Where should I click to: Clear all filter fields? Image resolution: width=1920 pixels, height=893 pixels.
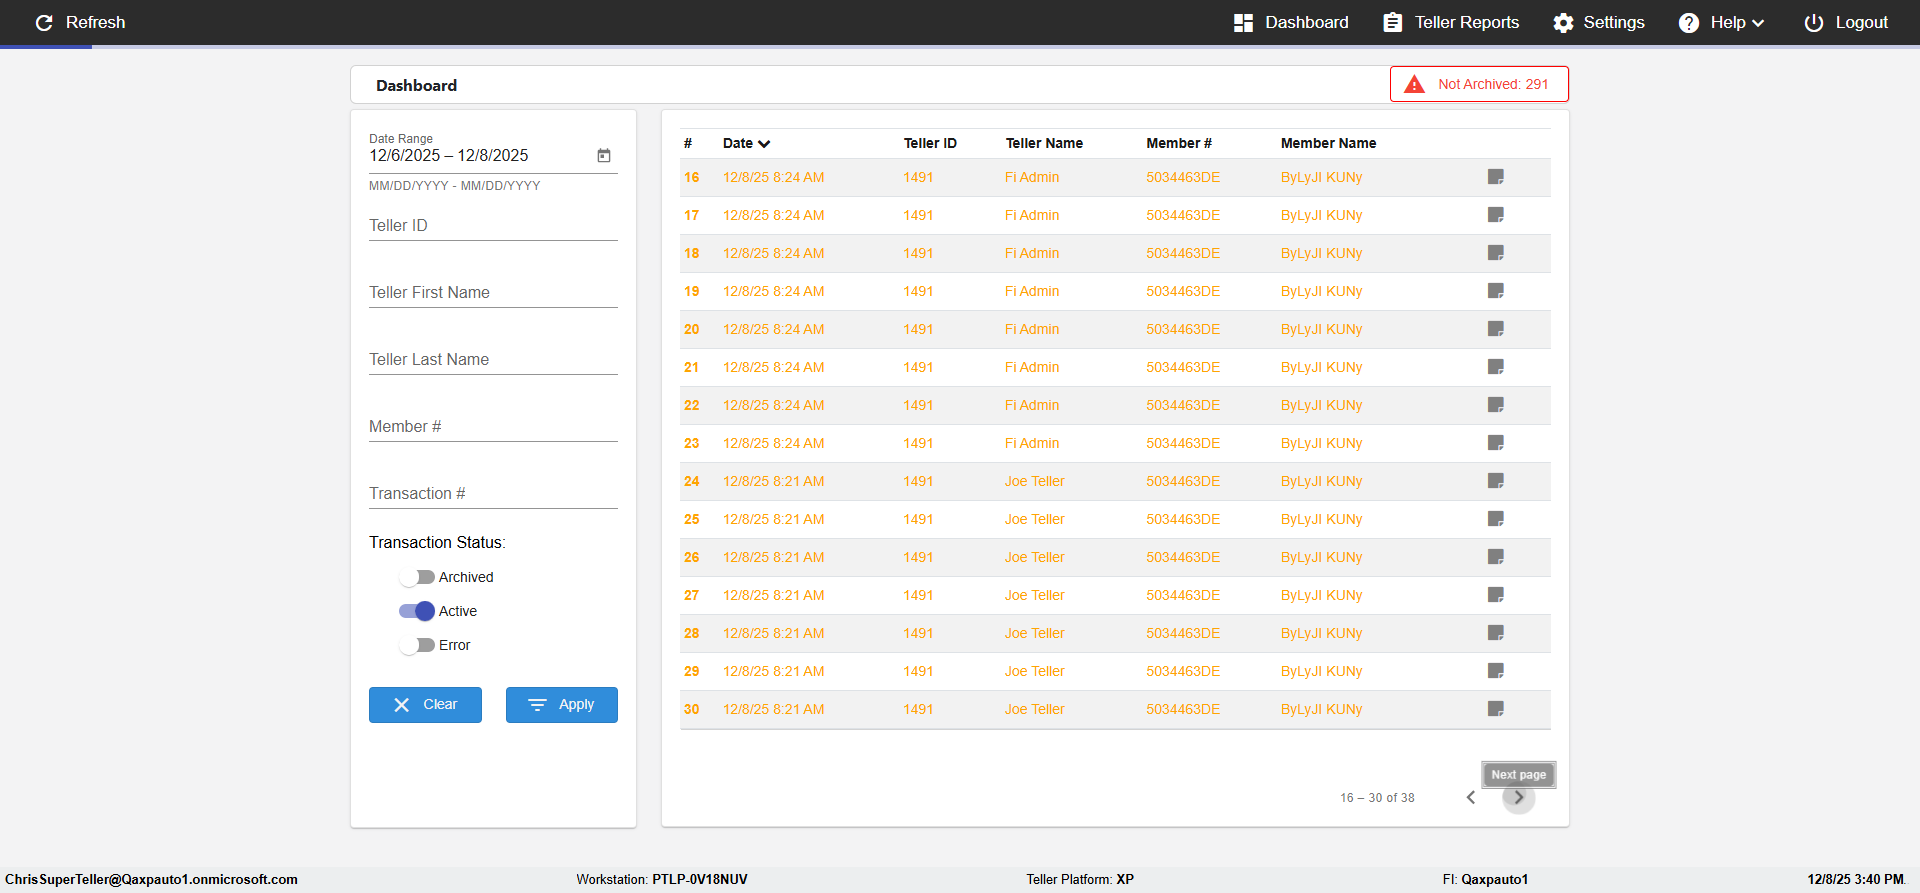pos(425,705)
